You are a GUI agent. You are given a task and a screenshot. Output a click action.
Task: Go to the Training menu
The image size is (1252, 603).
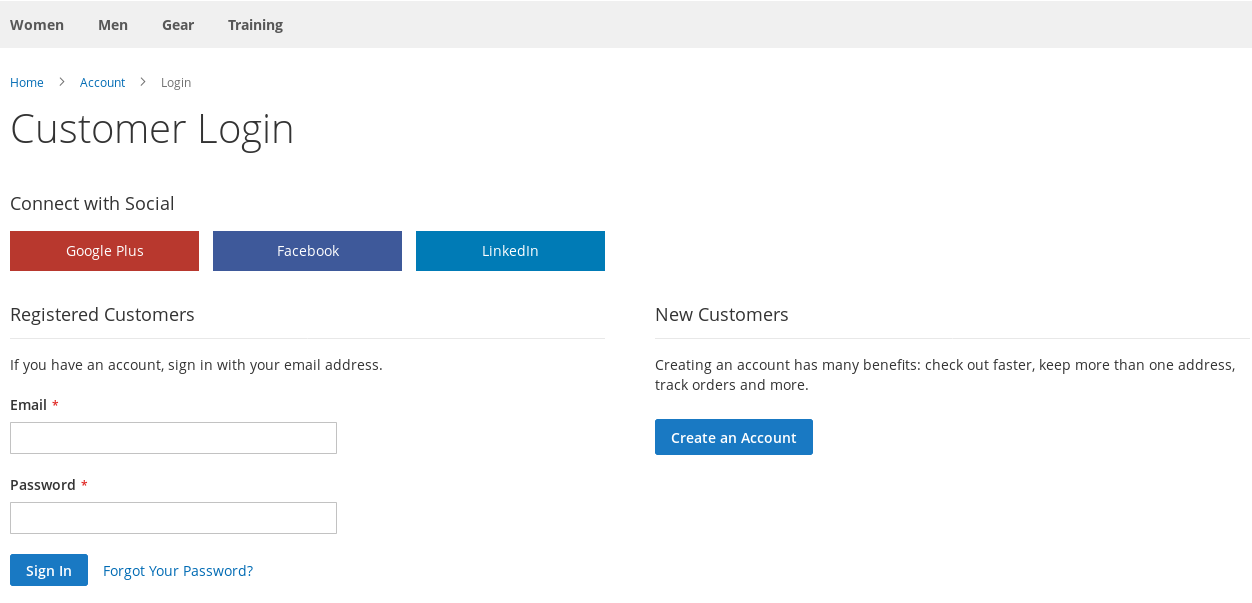coord(255,25)
